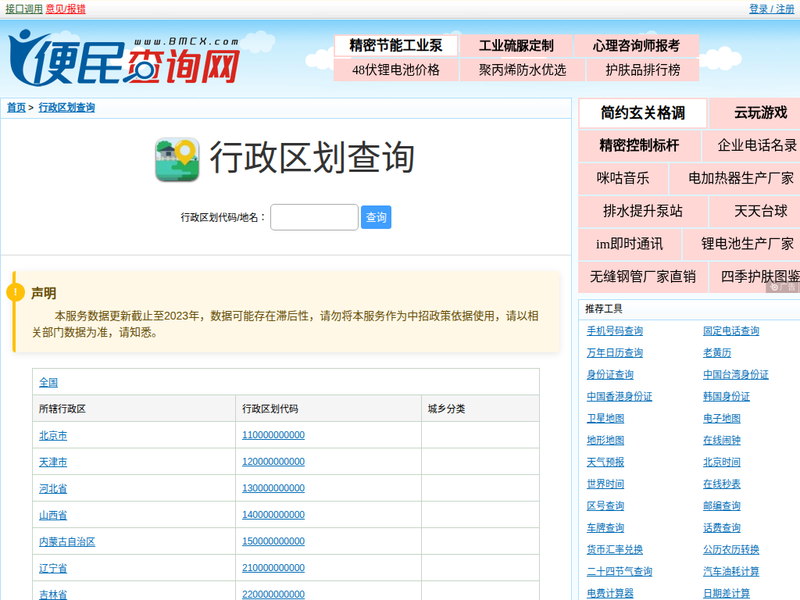Open the 意见/报错 link
The width and height of the screenshot is (800, 600).
pos(66,9)
